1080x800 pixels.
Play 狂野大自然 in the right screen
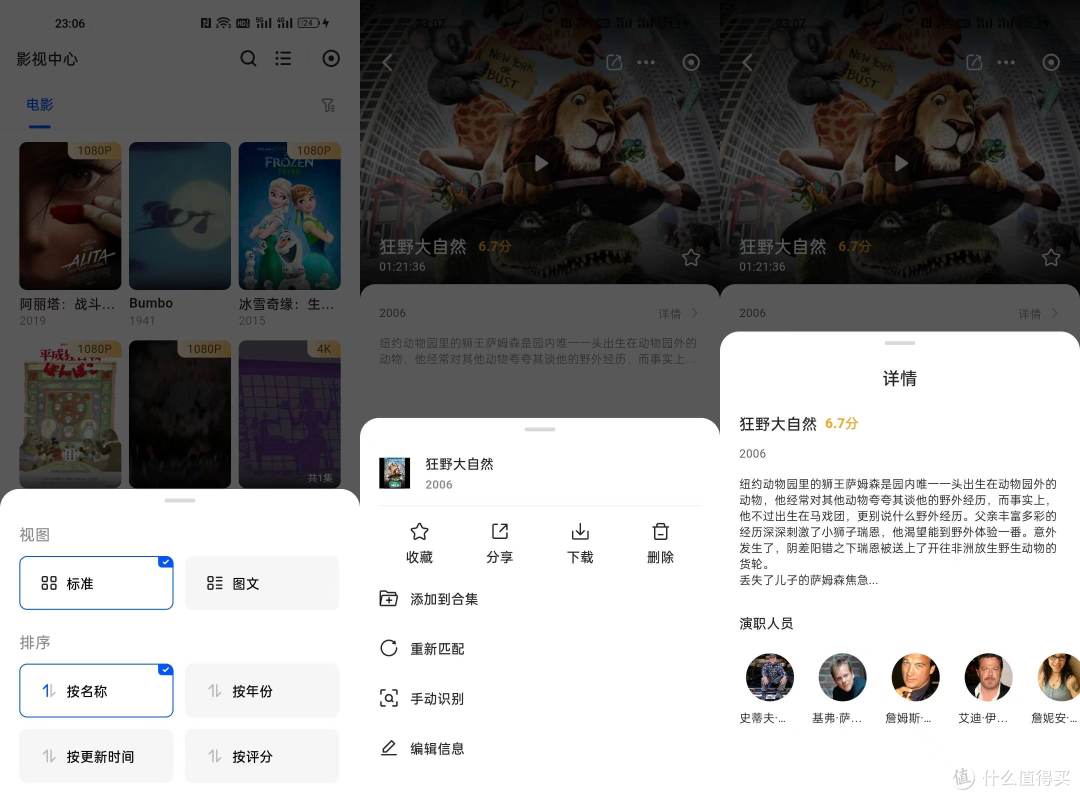coord(901,163)
